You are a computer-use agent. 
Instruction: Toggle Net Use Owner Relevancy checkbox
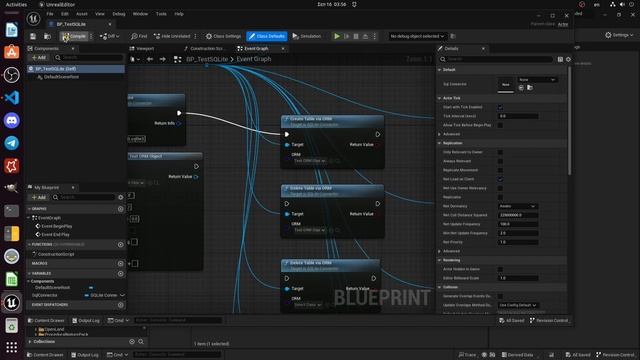tap(500, 188)
